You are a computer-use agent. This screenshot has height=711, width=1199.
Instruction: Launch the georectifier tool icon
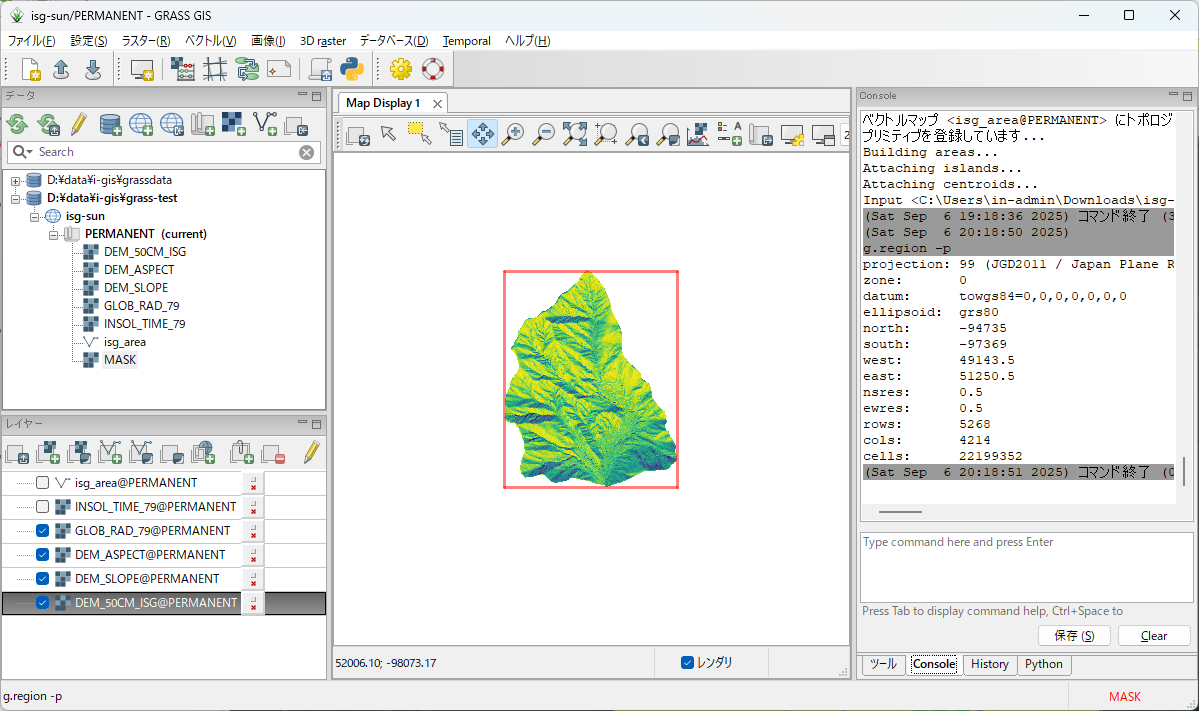215,70
